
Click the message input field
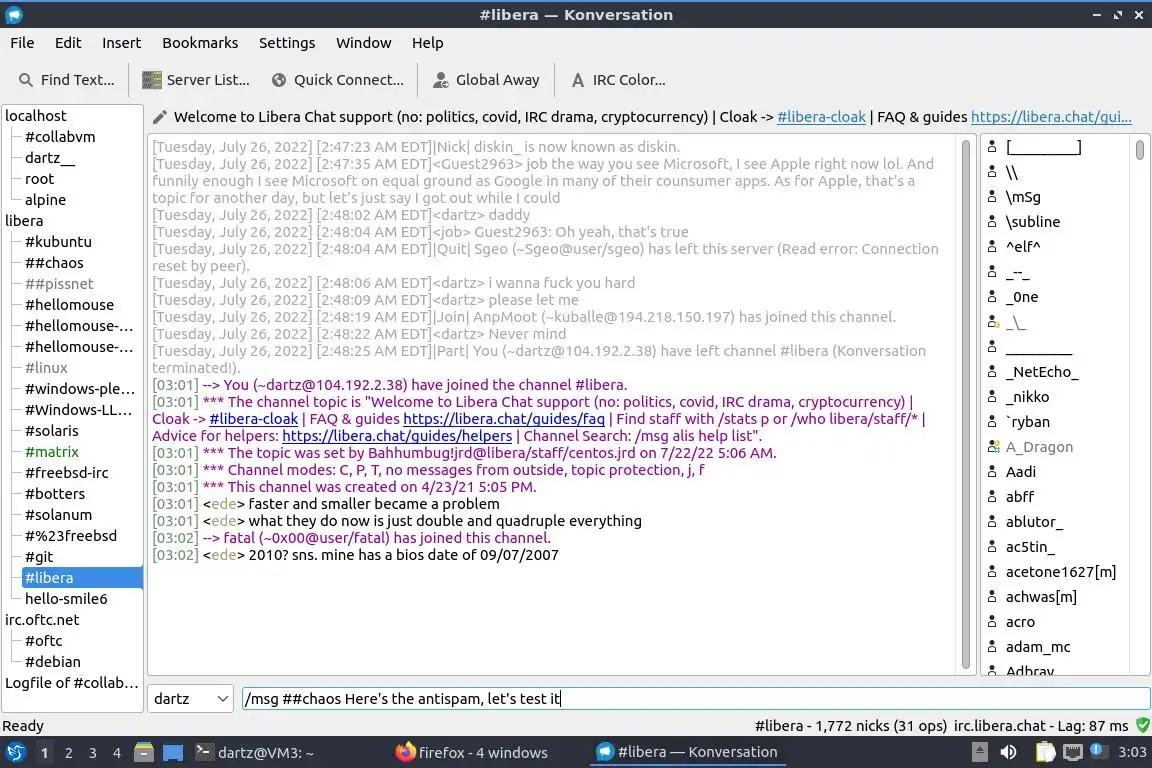pos(696,699)
